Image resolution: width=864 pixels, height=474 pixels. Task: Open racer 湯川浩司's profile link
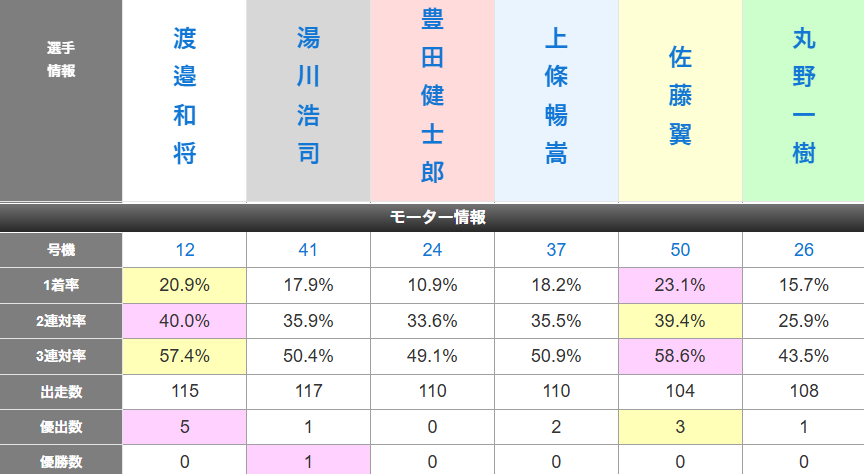(309, 96)
